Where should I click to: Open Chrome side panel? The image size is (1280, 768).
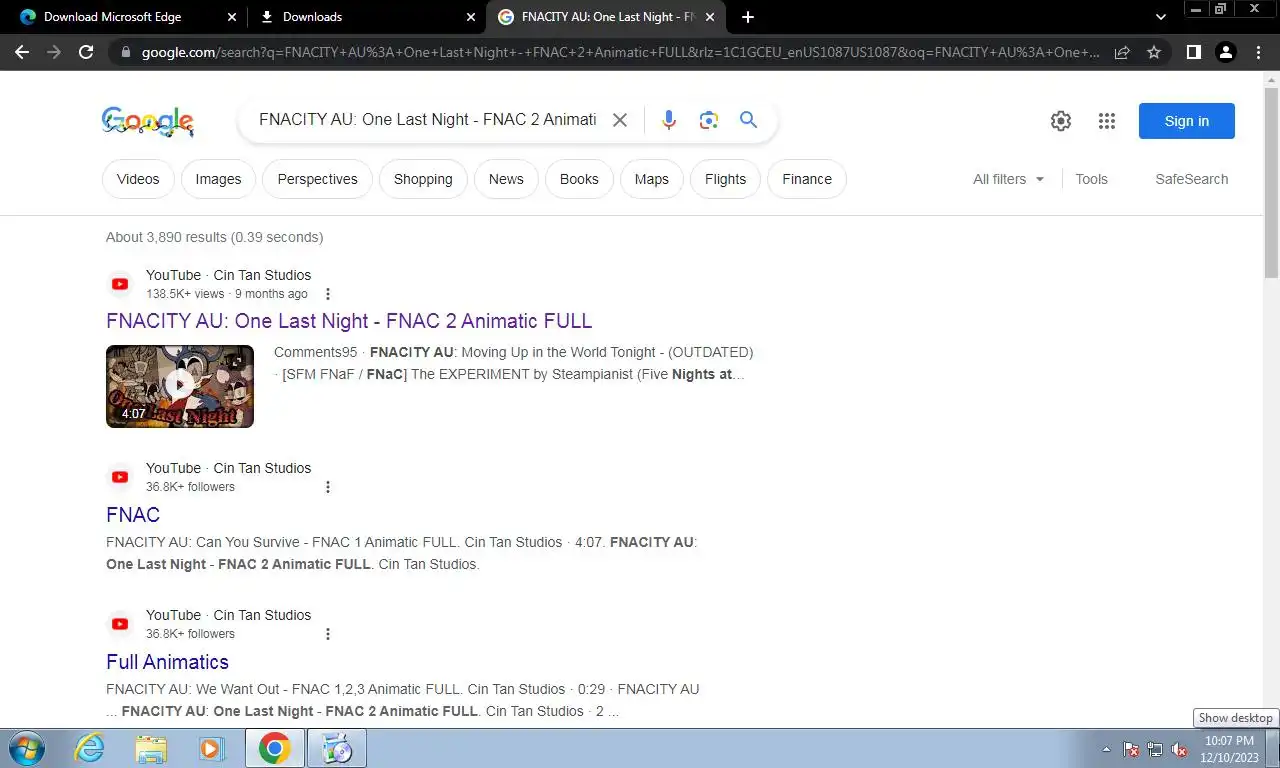pyautogui.click(x=1193, y=52)
